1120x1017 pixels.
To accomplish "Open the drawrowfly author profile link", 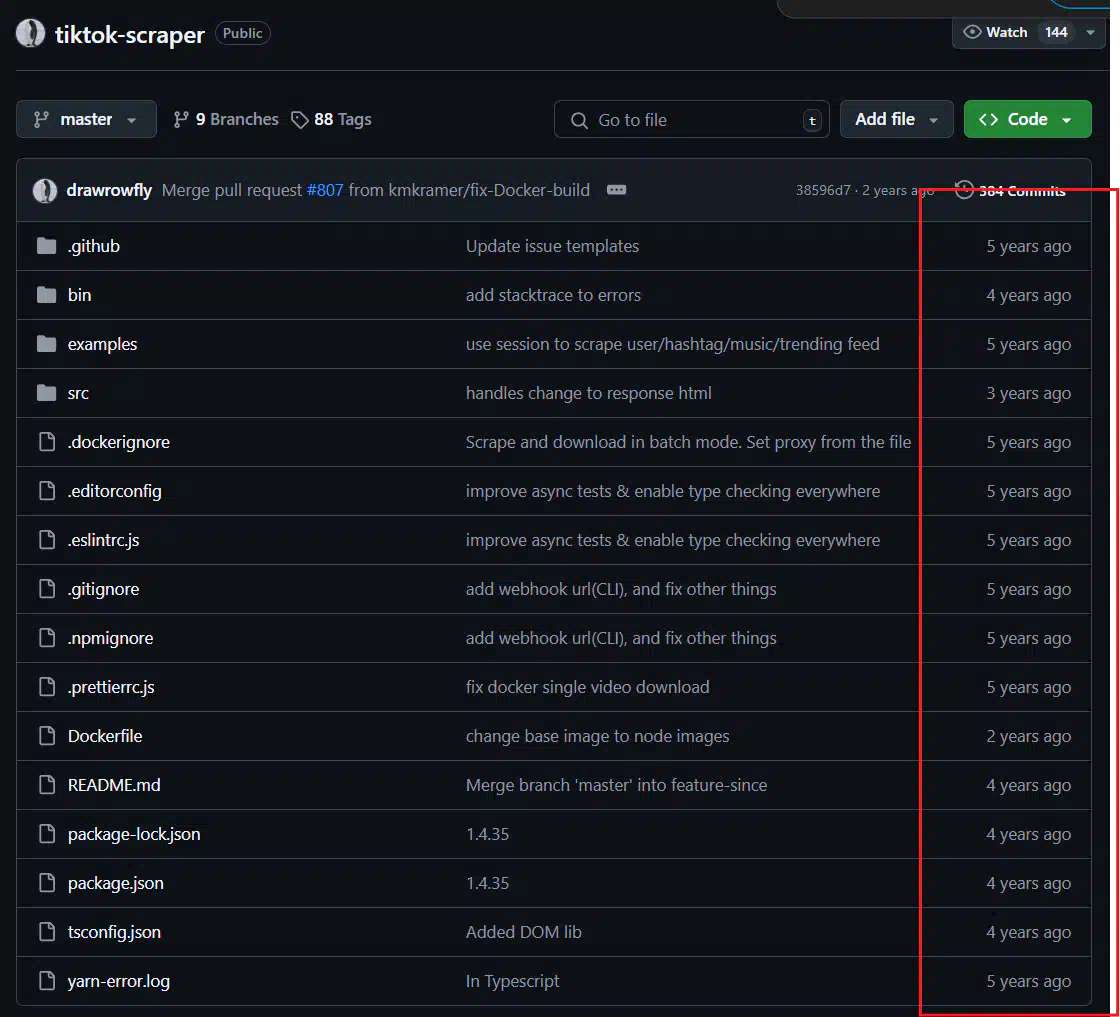I will (x=109, y=191).
